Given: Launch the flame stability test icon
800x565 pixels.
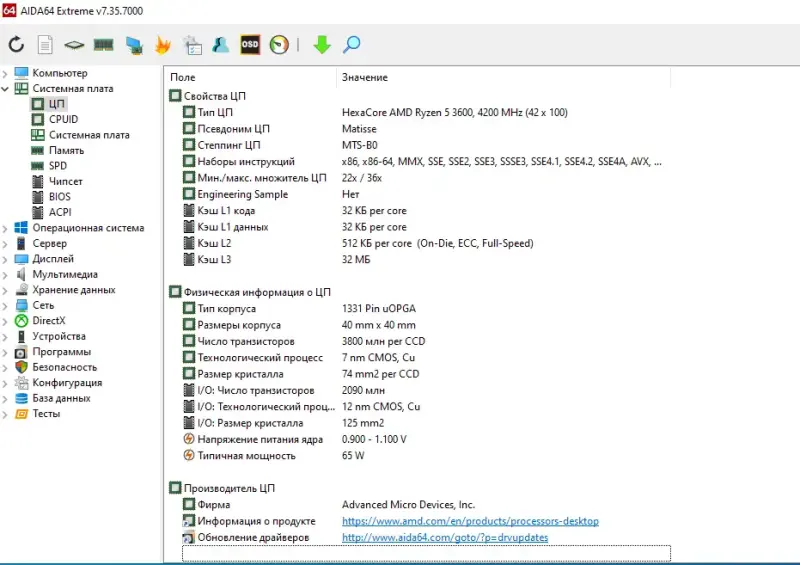Looking at the screenshot, I should click(163, 45).
